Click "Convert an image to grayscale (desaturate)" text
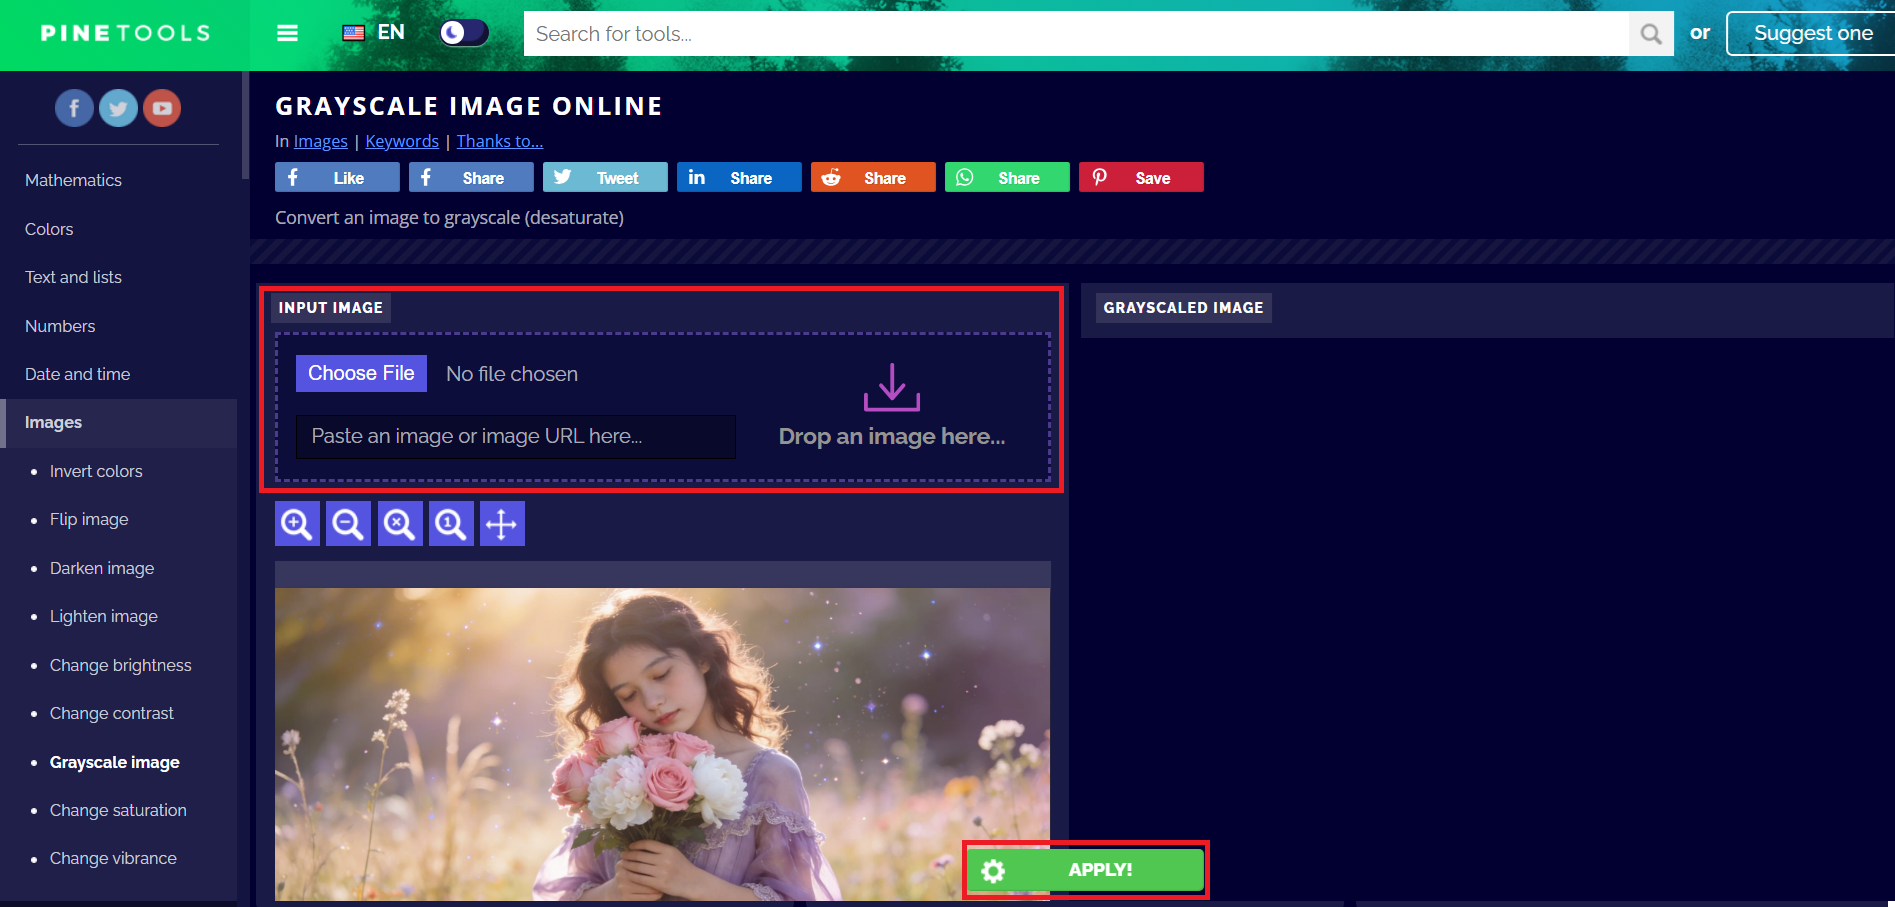Viewport: 1895px width, 907px height. [450, 217]
